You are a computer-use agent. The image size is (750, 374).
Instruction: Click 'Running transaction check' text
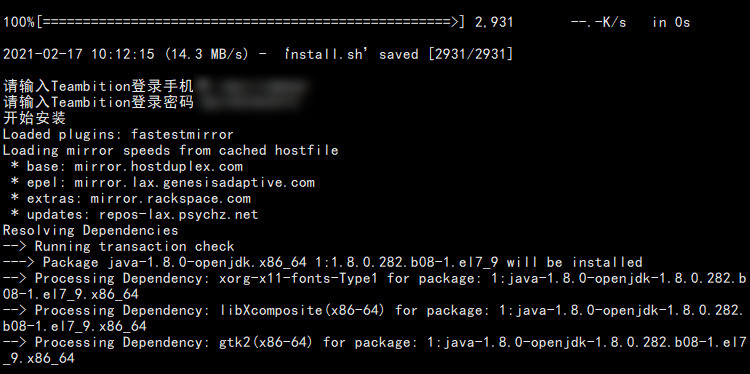point(134,246)
